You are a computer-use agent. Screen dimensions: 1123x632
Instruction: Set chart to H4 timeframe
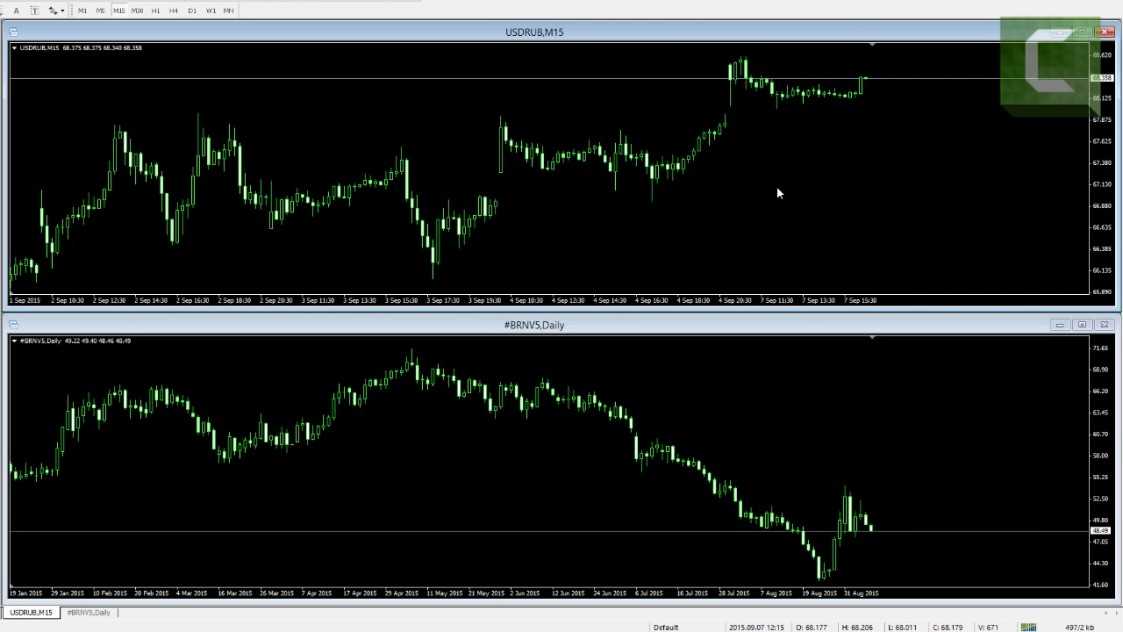[x=173, y=10]
